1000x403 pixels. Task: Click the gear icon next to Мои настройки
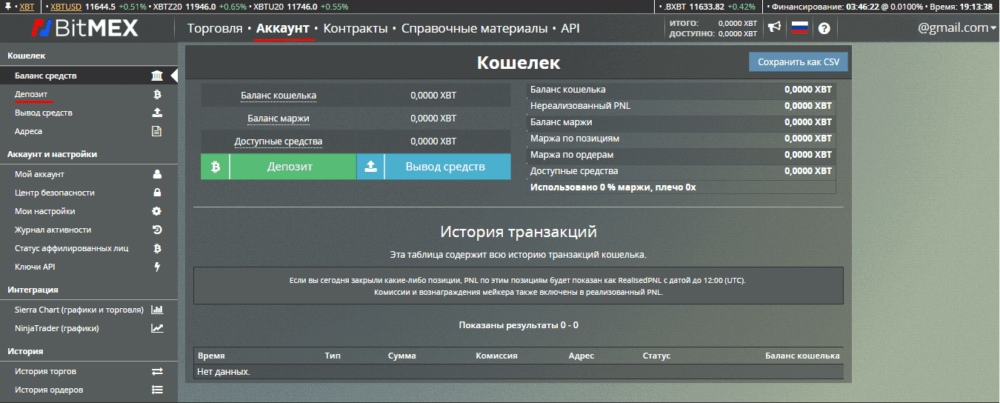click(156, 211)
